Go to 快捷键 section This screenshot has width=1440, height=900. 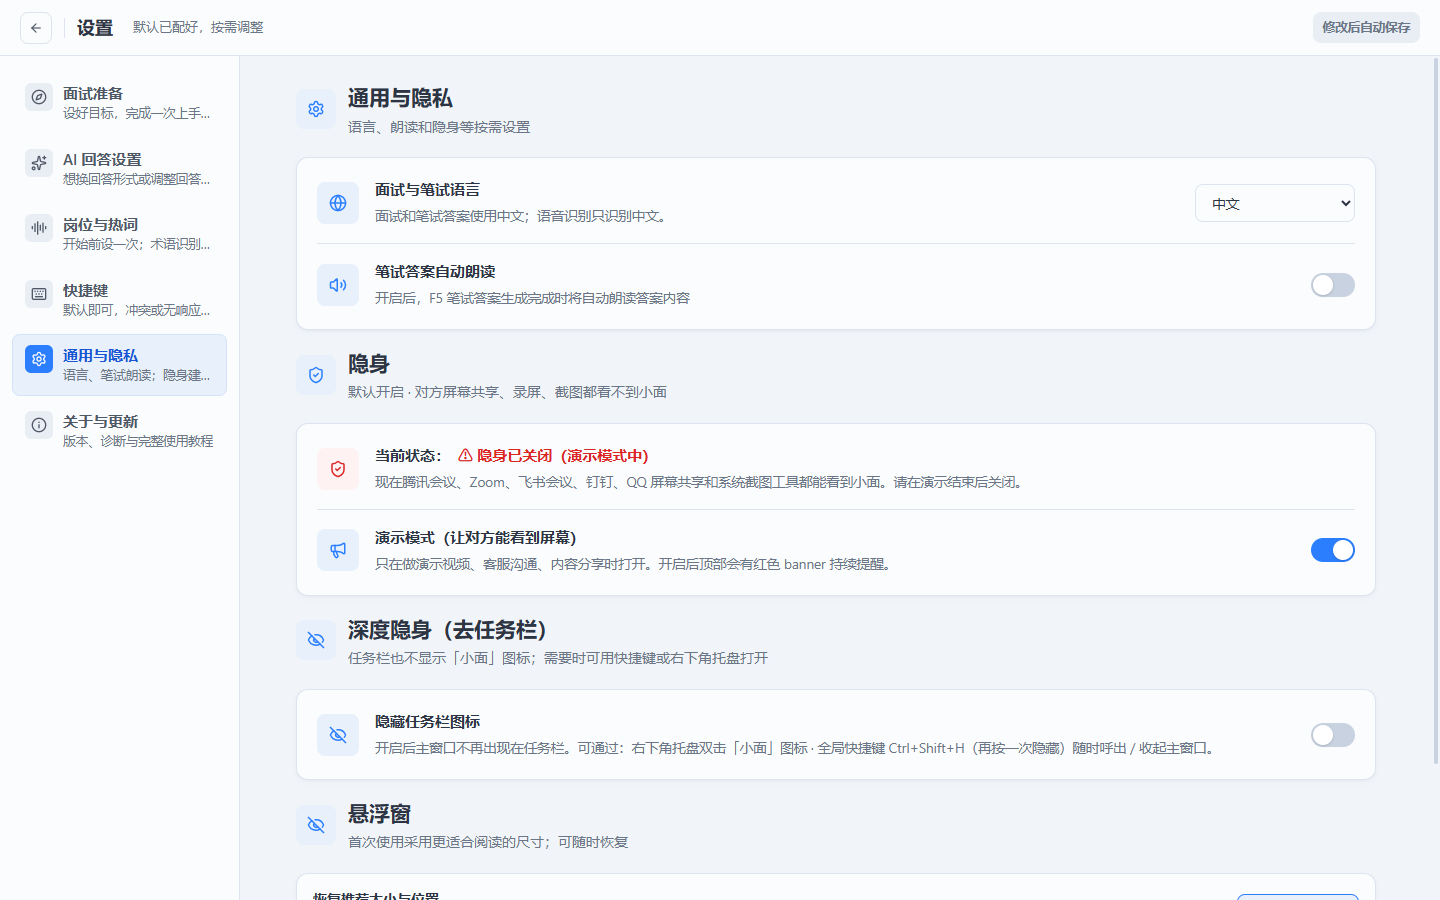point(120,300)
